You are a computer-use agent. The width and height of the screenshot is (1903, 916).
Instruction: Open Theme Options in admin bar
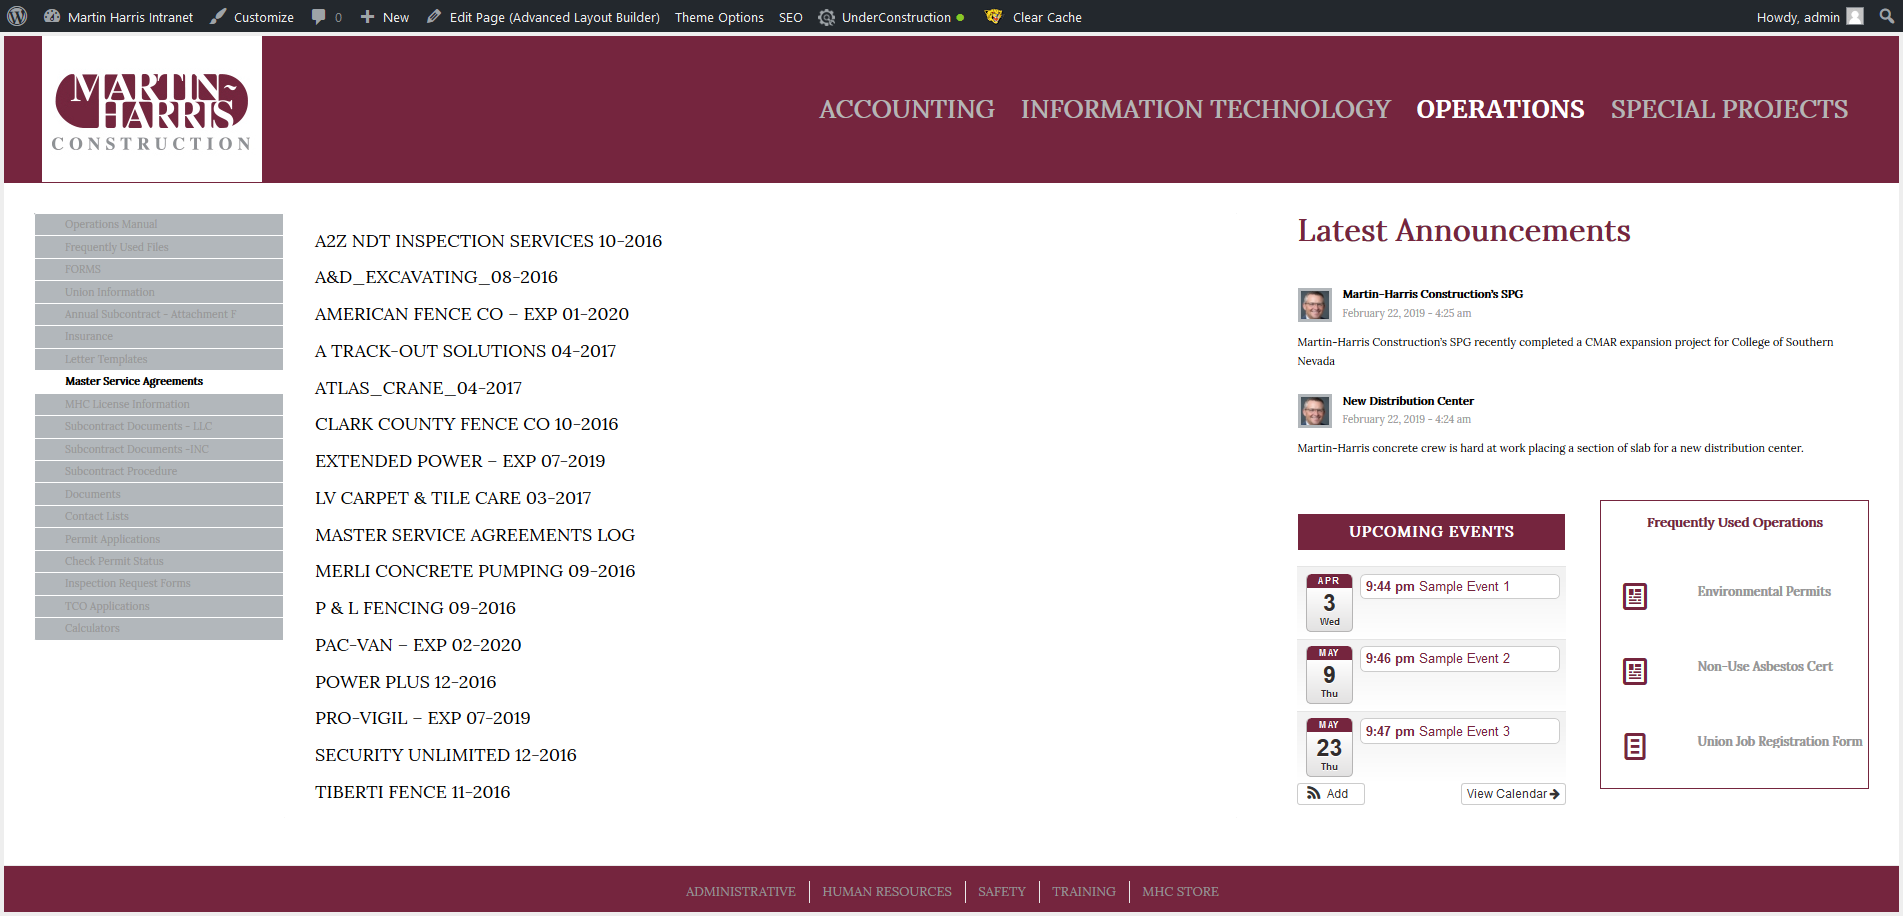pos(719,17)
